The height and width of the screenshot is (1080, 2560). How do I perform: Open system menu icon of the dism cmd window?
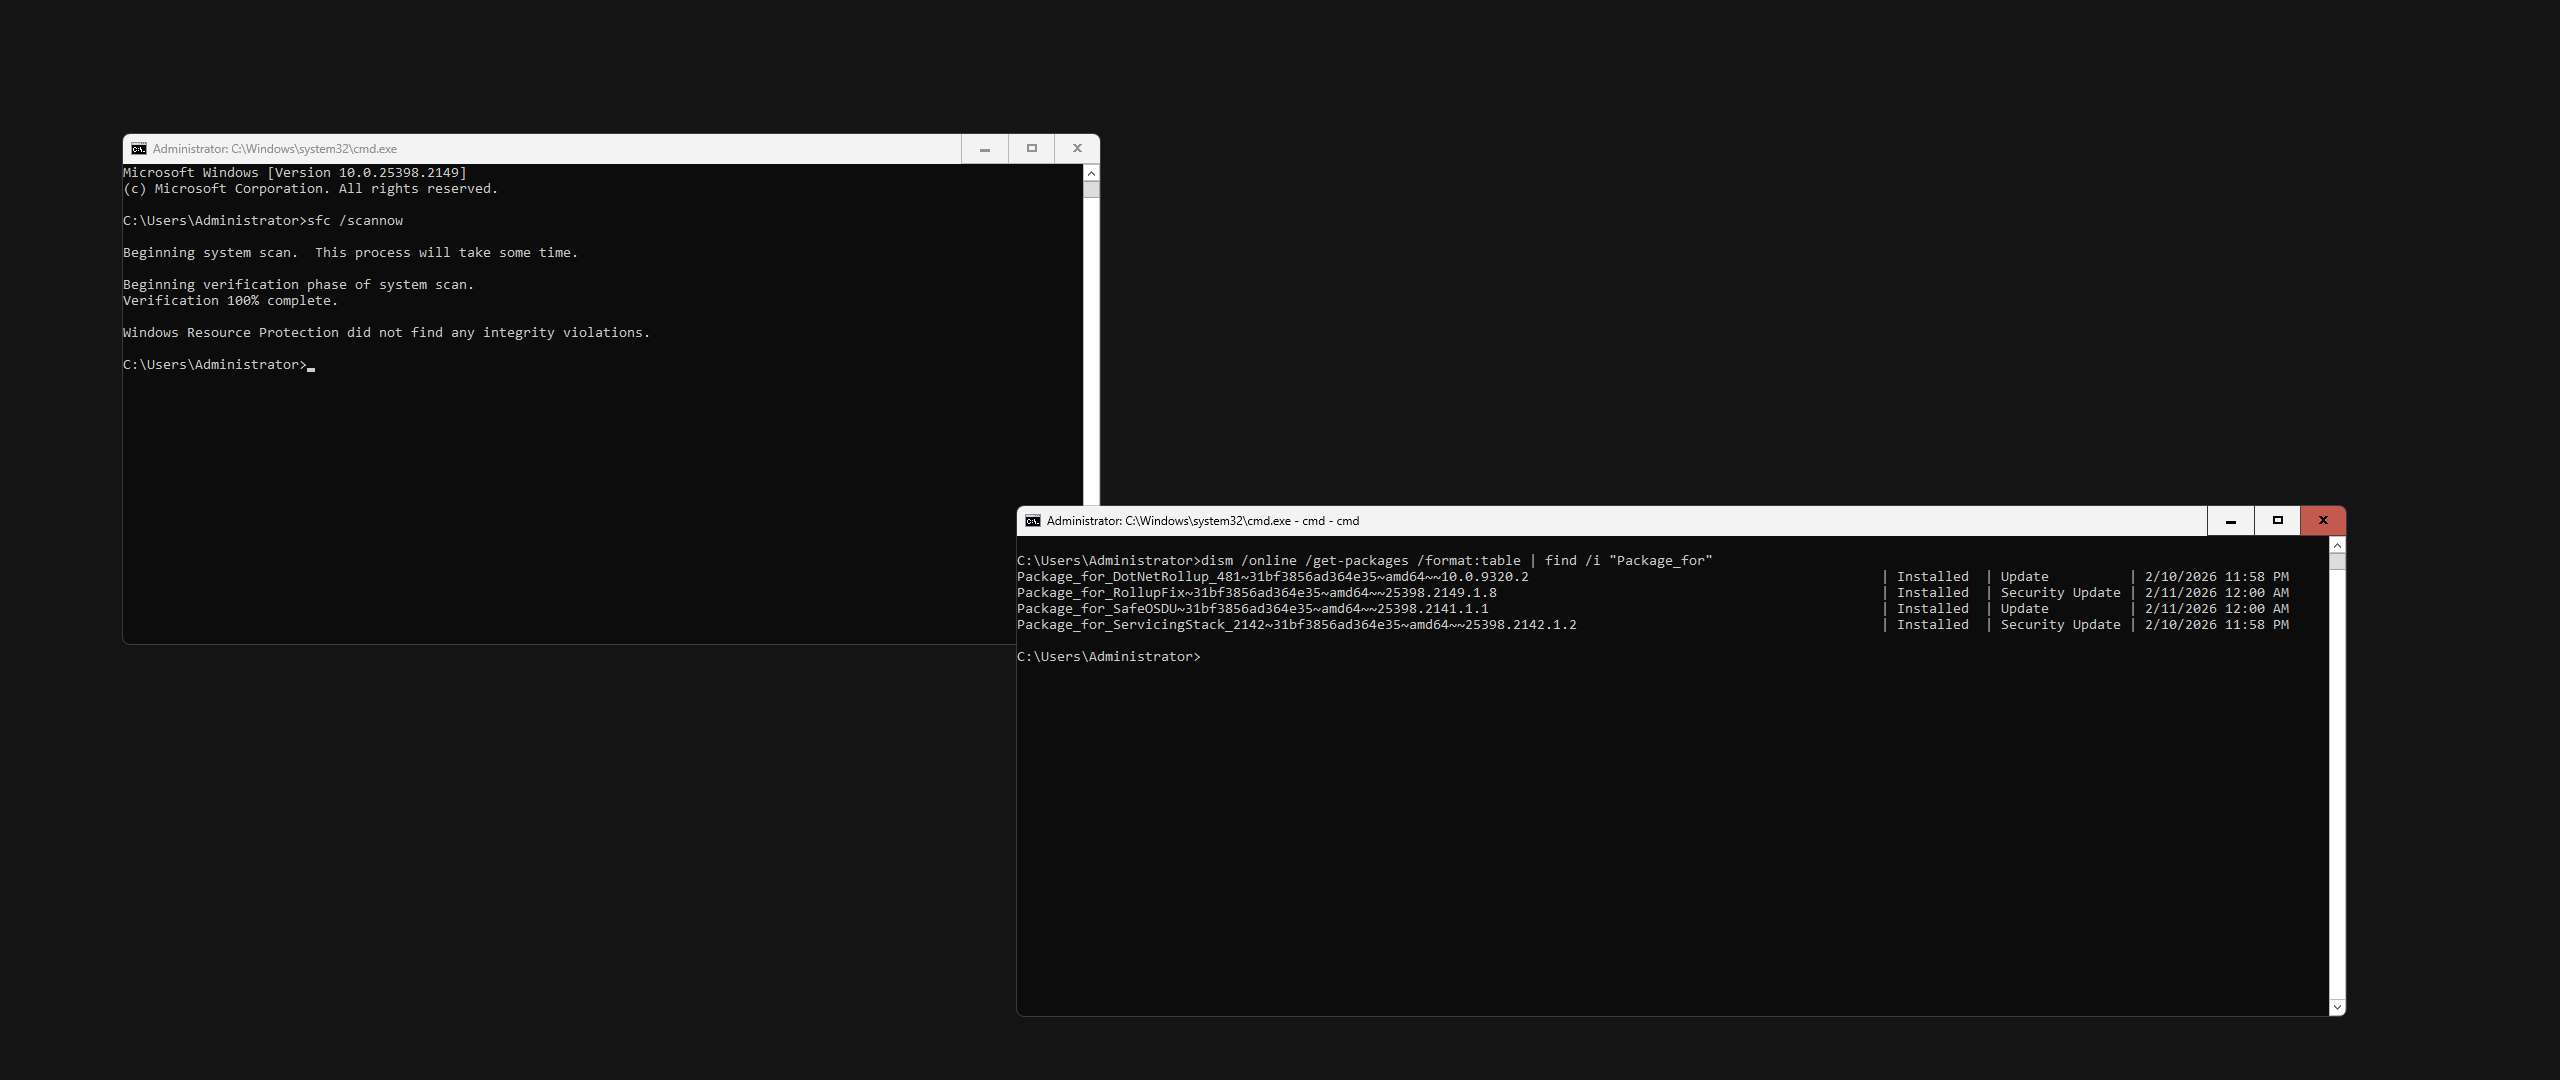[1033, 521]
